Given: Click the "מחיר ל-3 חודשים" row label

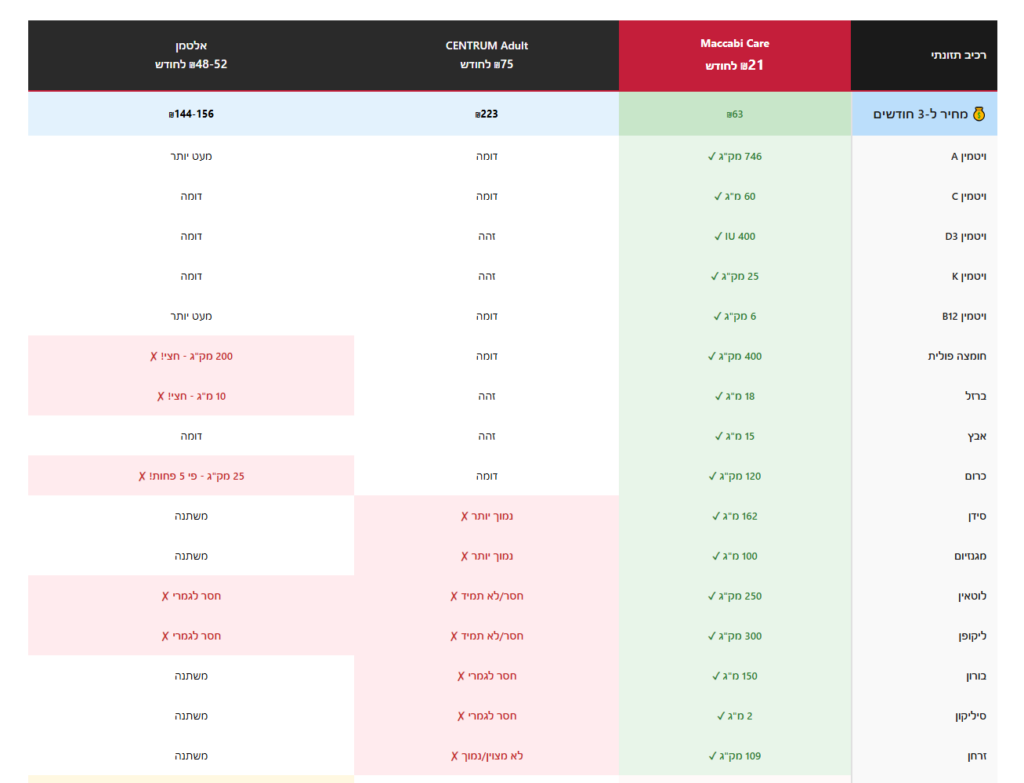Looking at the screenshot, I should 921,114.
